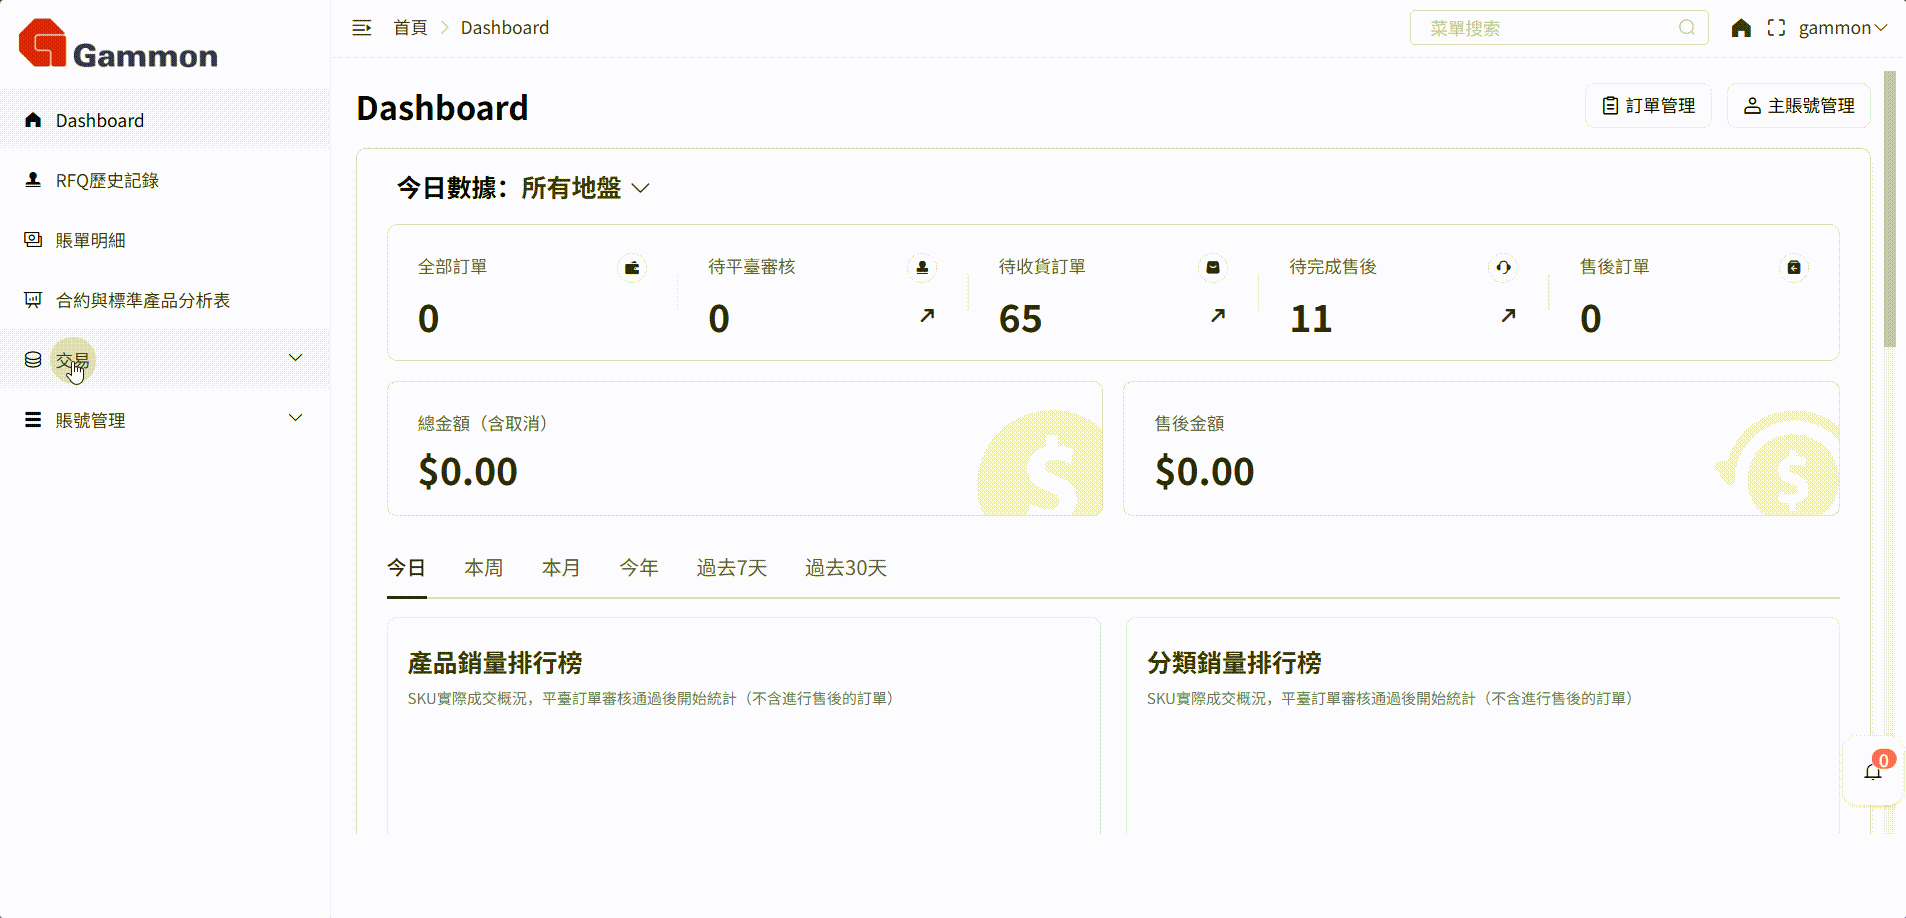1906x918 pixels.
Task: Toggle fullscreen mode icon
Action: click(x=1776, y=28)
